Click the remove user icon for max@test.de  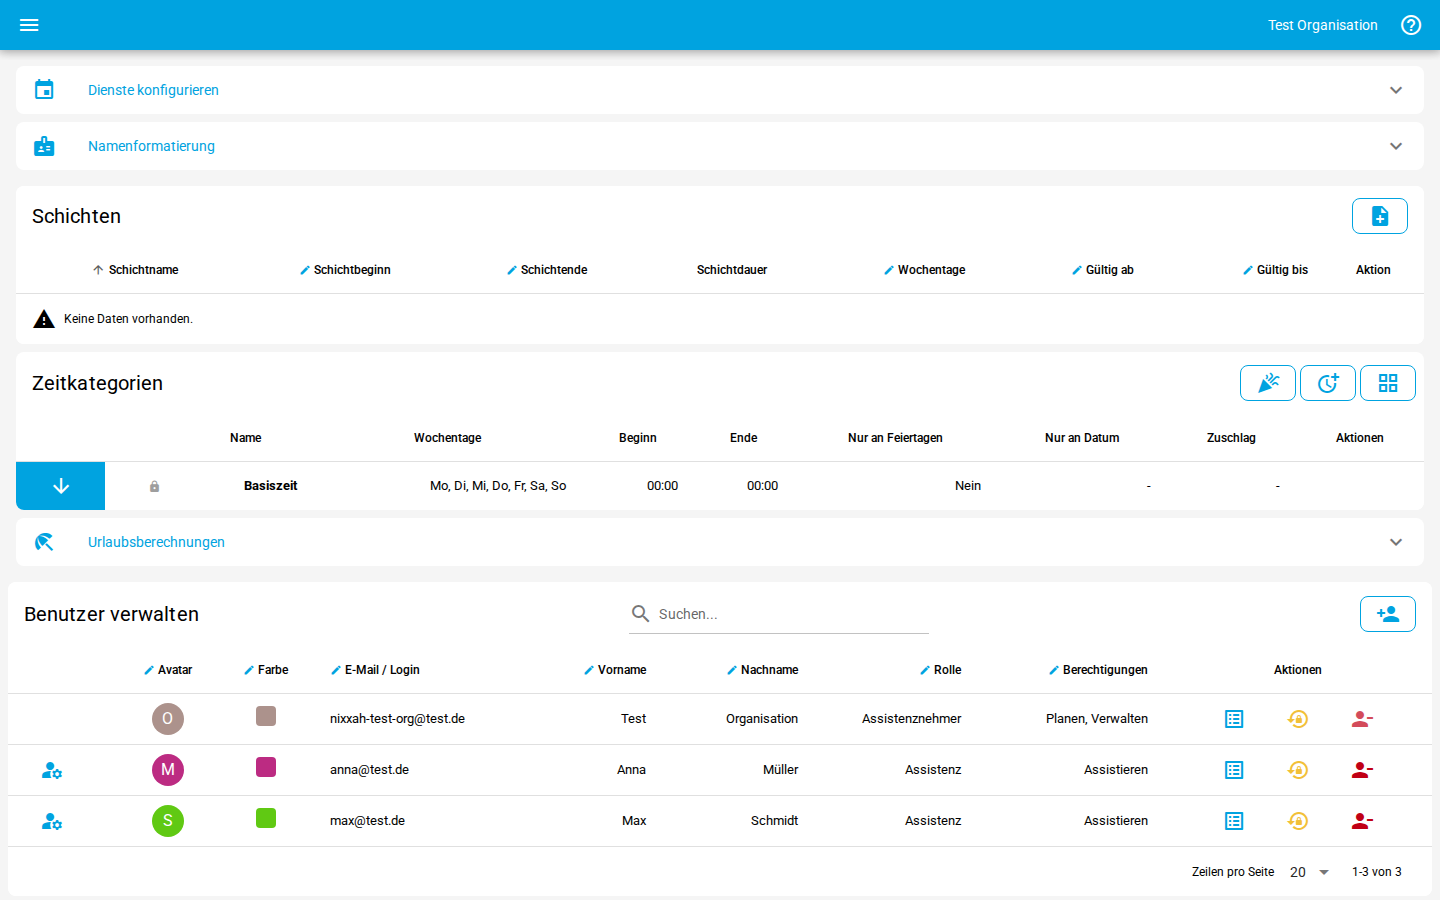point(1361,821)
